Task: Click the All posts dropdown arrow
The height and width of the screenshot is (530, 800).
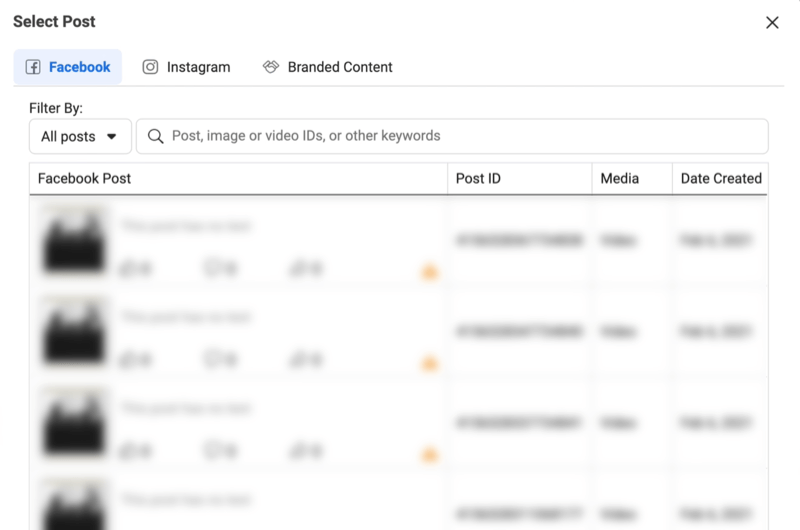Action: click(111, 137)
